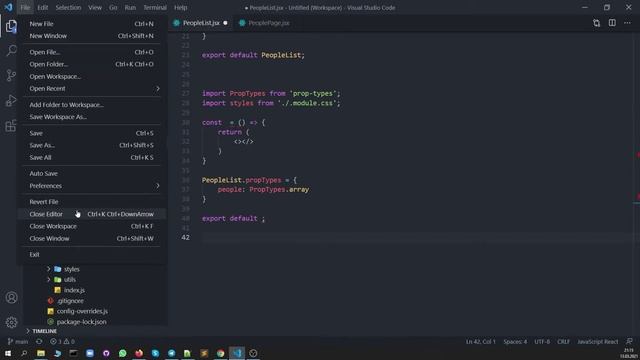The image size is (640, 360).
Task: Open WhatsApp from the taskbar
Action: click(x=122, y=353)
